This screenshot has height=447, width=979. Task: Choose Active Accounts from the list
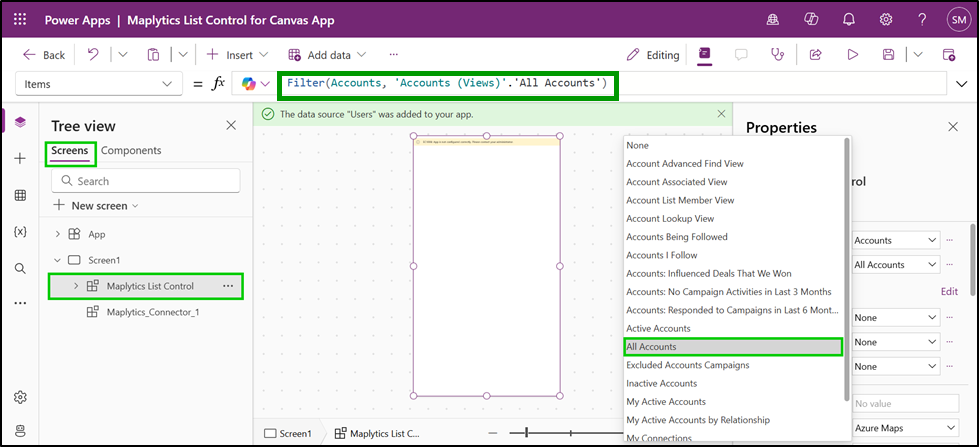coord(658,328)
